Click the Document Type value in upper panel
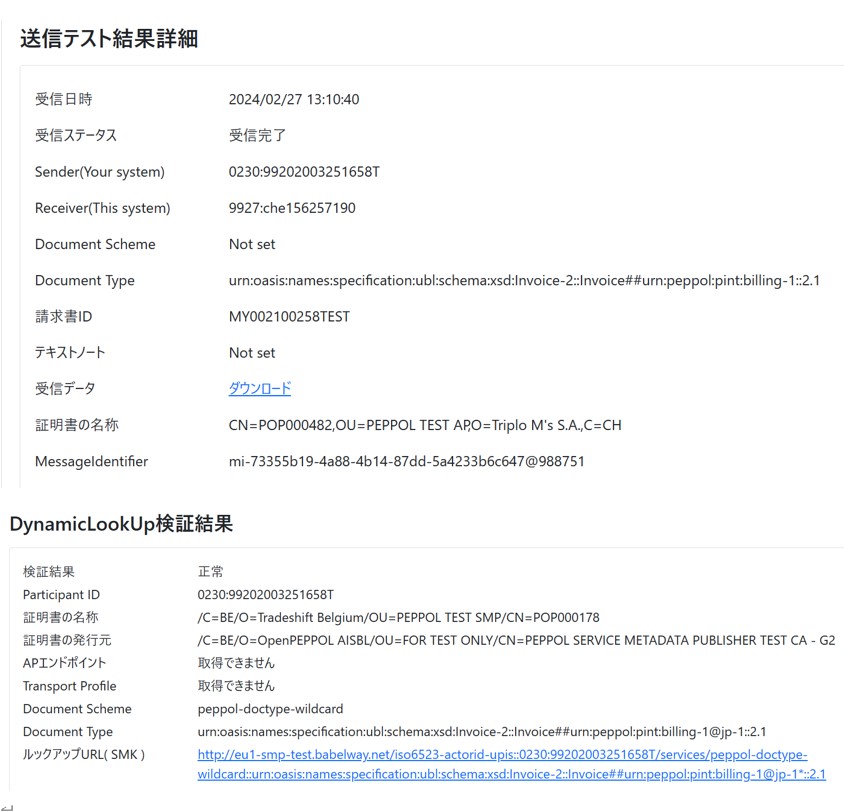The height and width of the screenshot is (811, 844). click(x=524, y=281)
